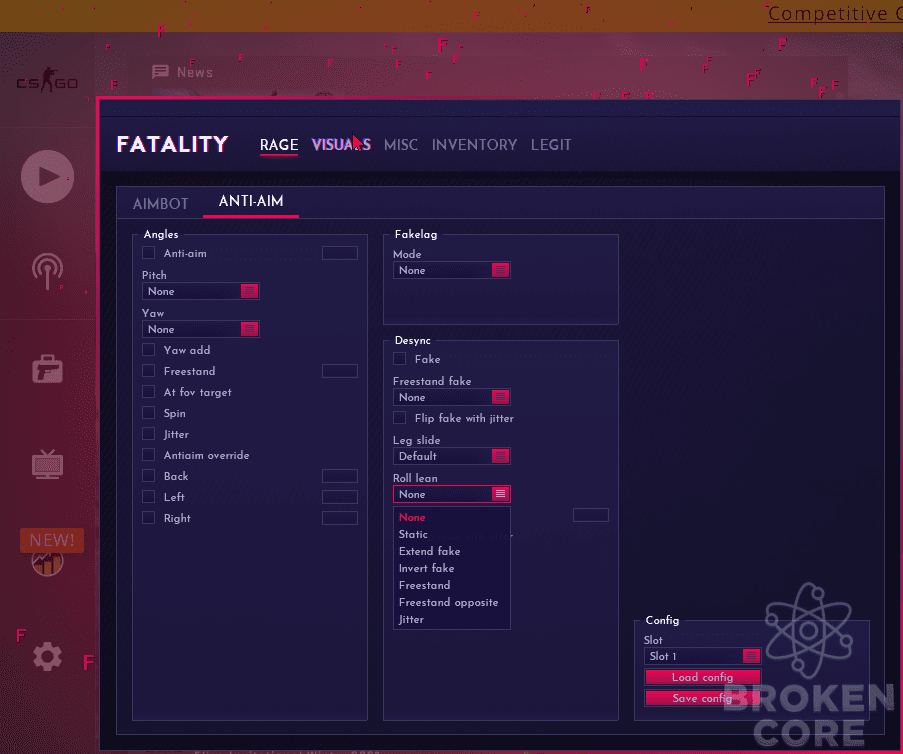The width and height of the screenshot is (903, 754).
Task: Collapse the Roll lean dropdown
Action: coord(452,494)
